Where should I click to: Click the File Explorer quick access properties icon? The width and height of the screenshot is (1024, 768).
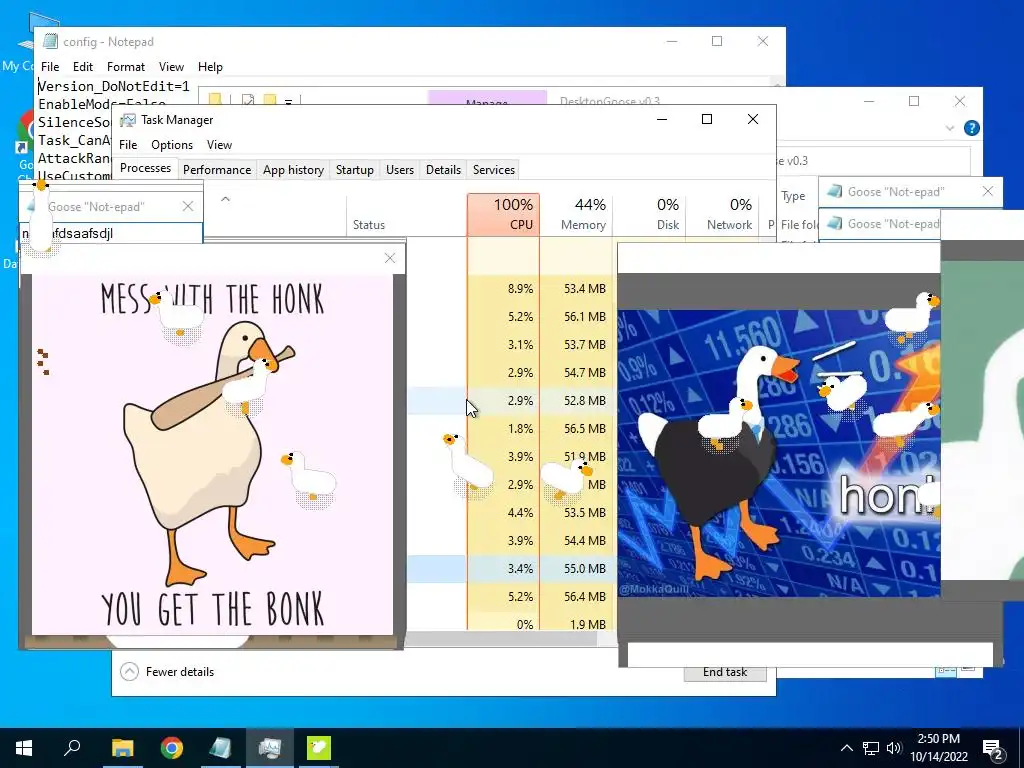(248, 100)
